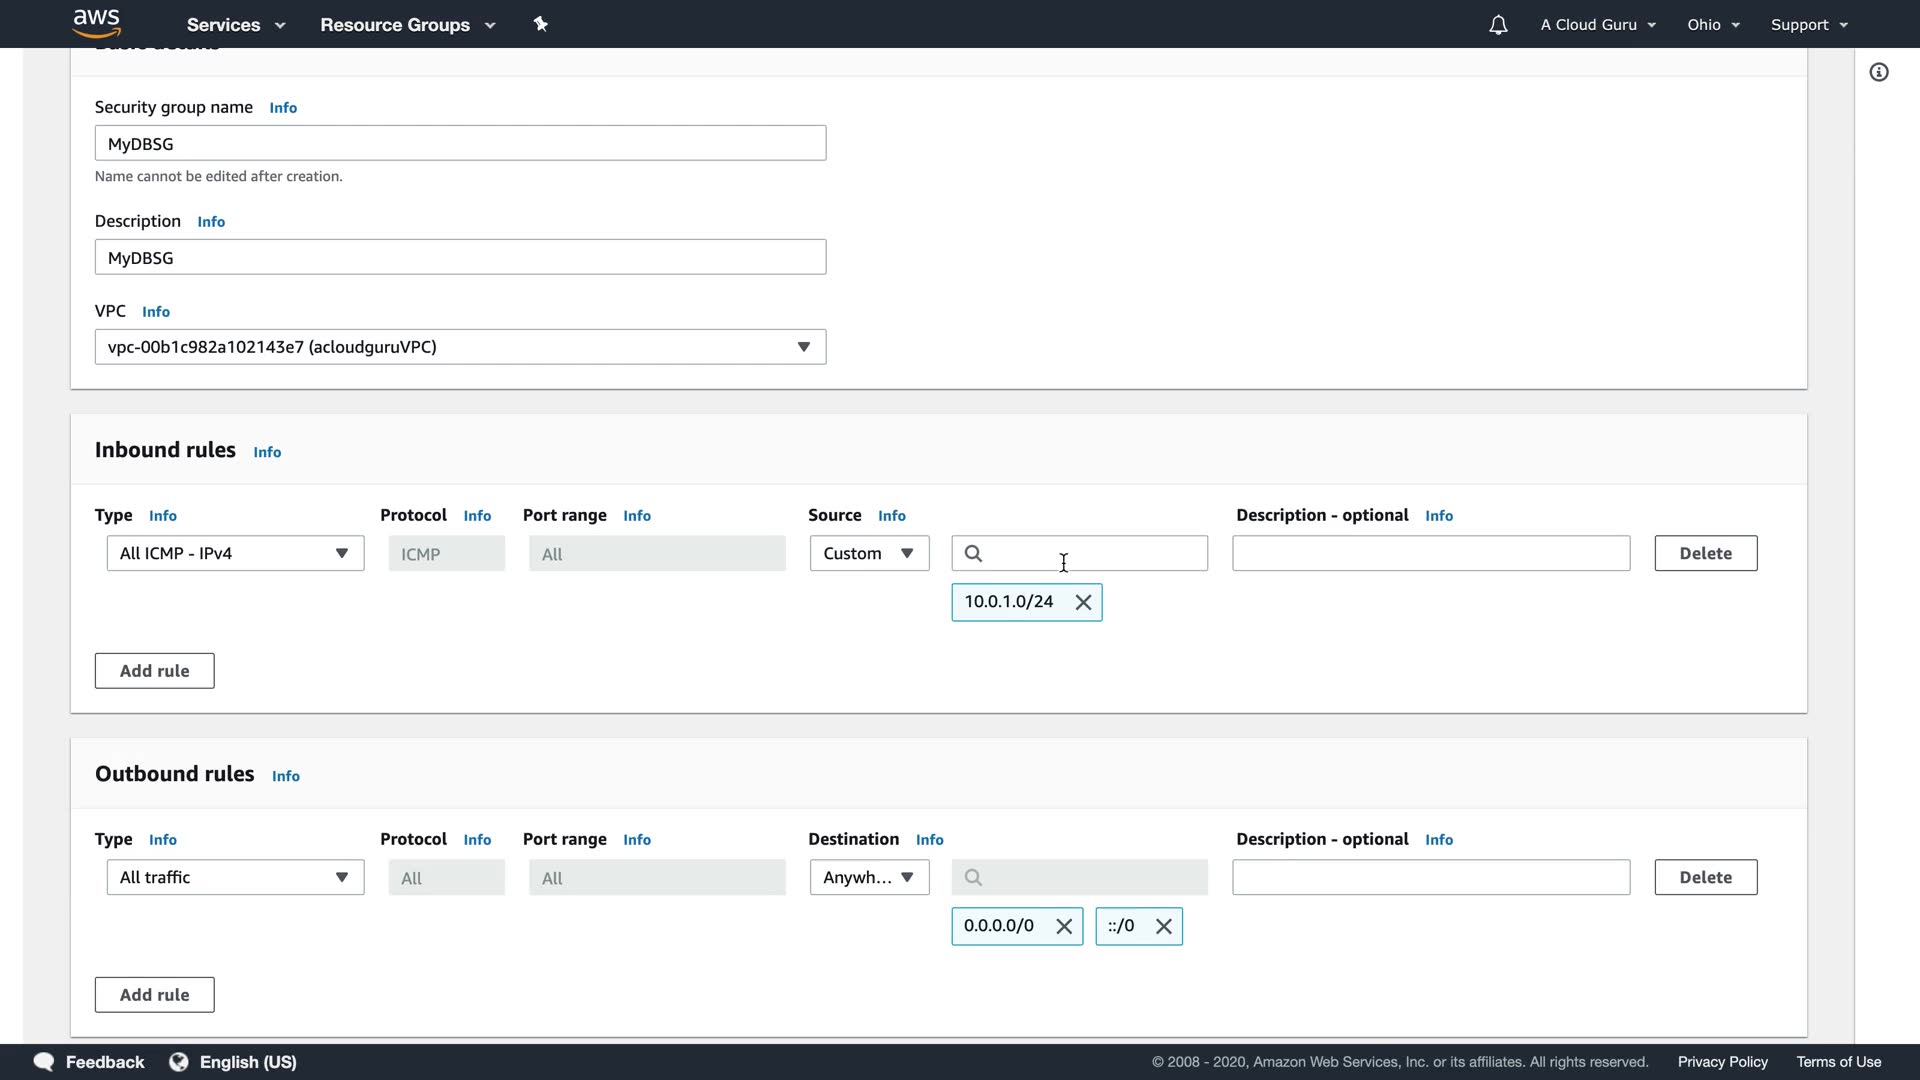
Task: Remove the 0.0.0.0/0 destination tag
Action: pos(1064,926)
